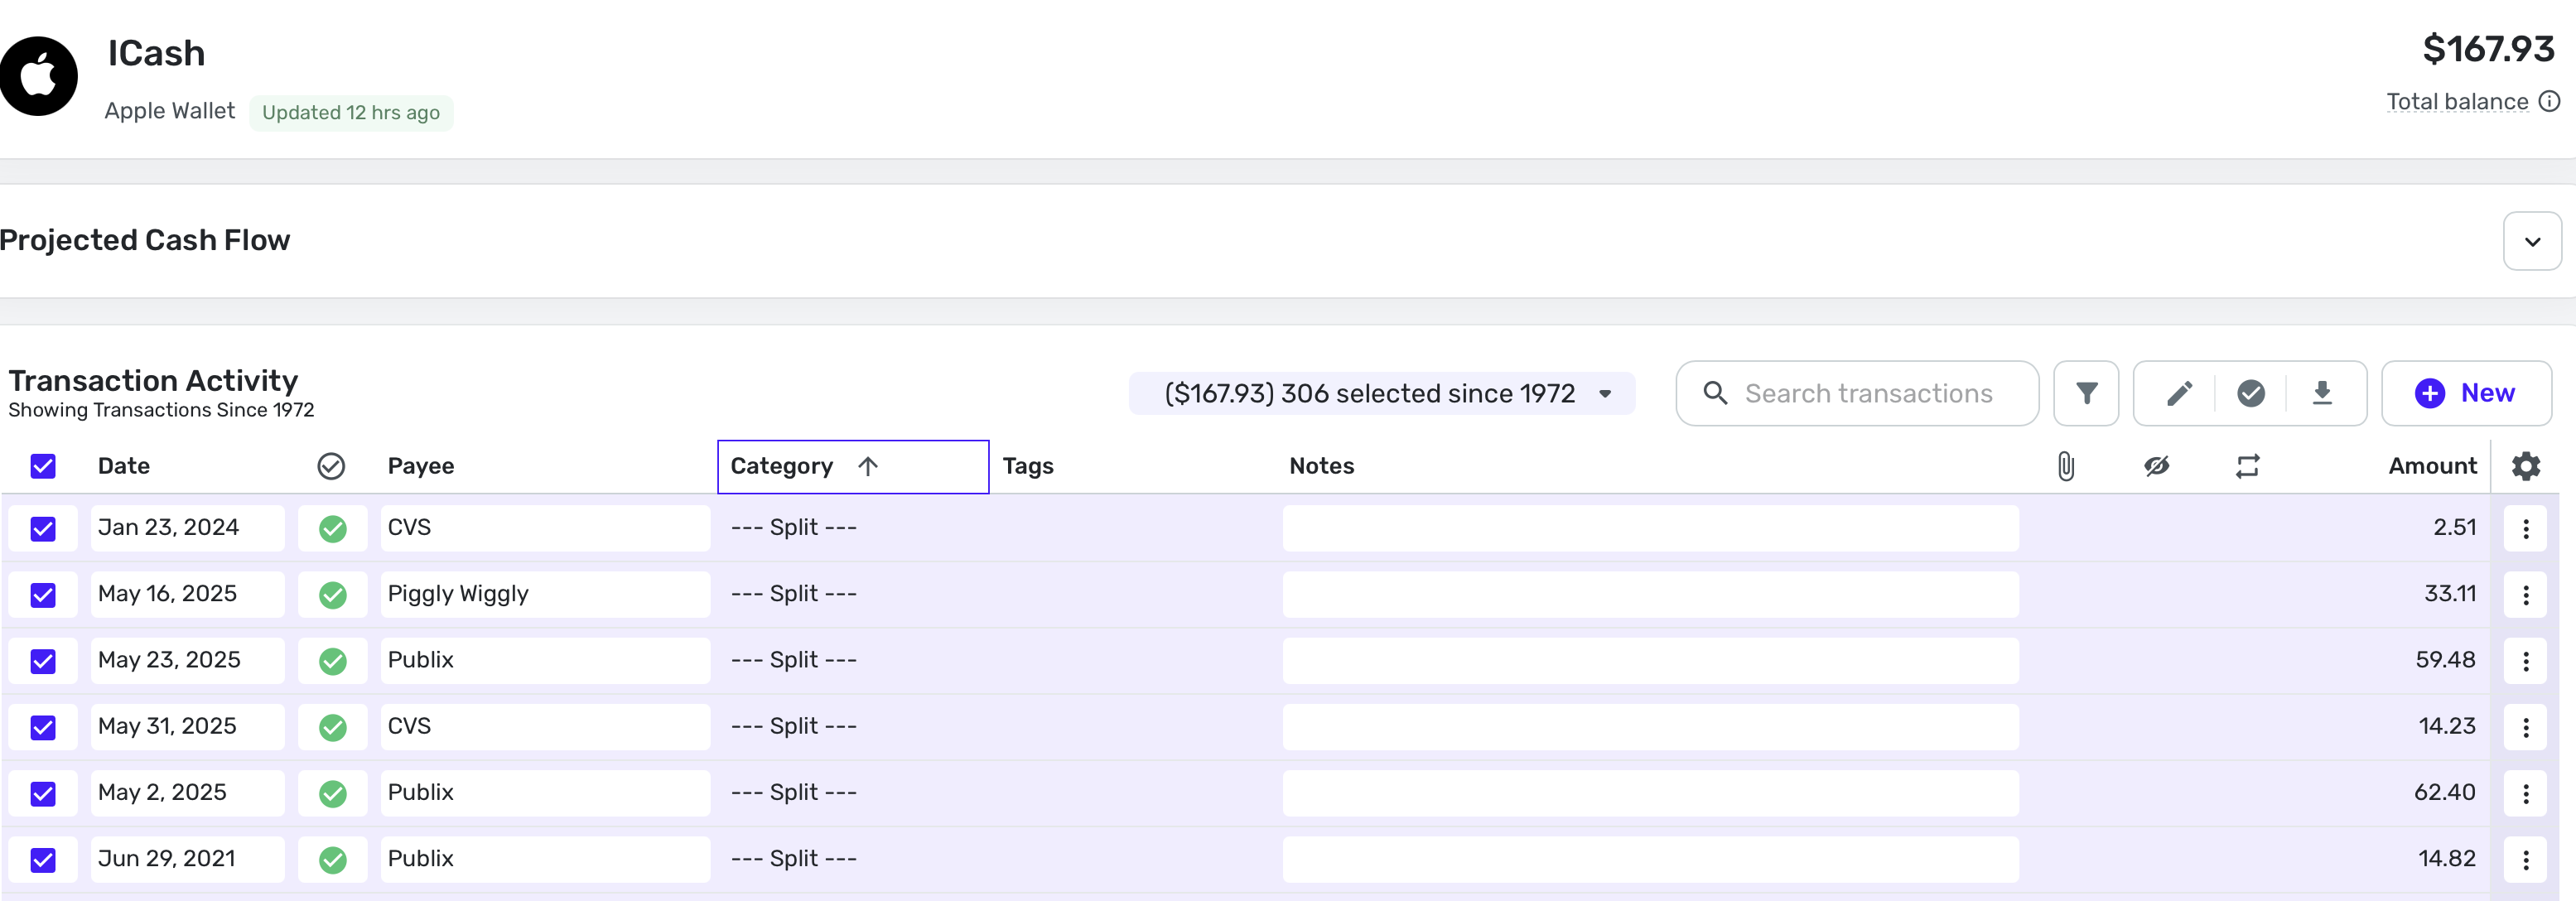Viewport: 2576px width, 901px height.
Task: Uncheck the Jan 23, 2024 CVS row checkbox
Action: coord(43,528)
